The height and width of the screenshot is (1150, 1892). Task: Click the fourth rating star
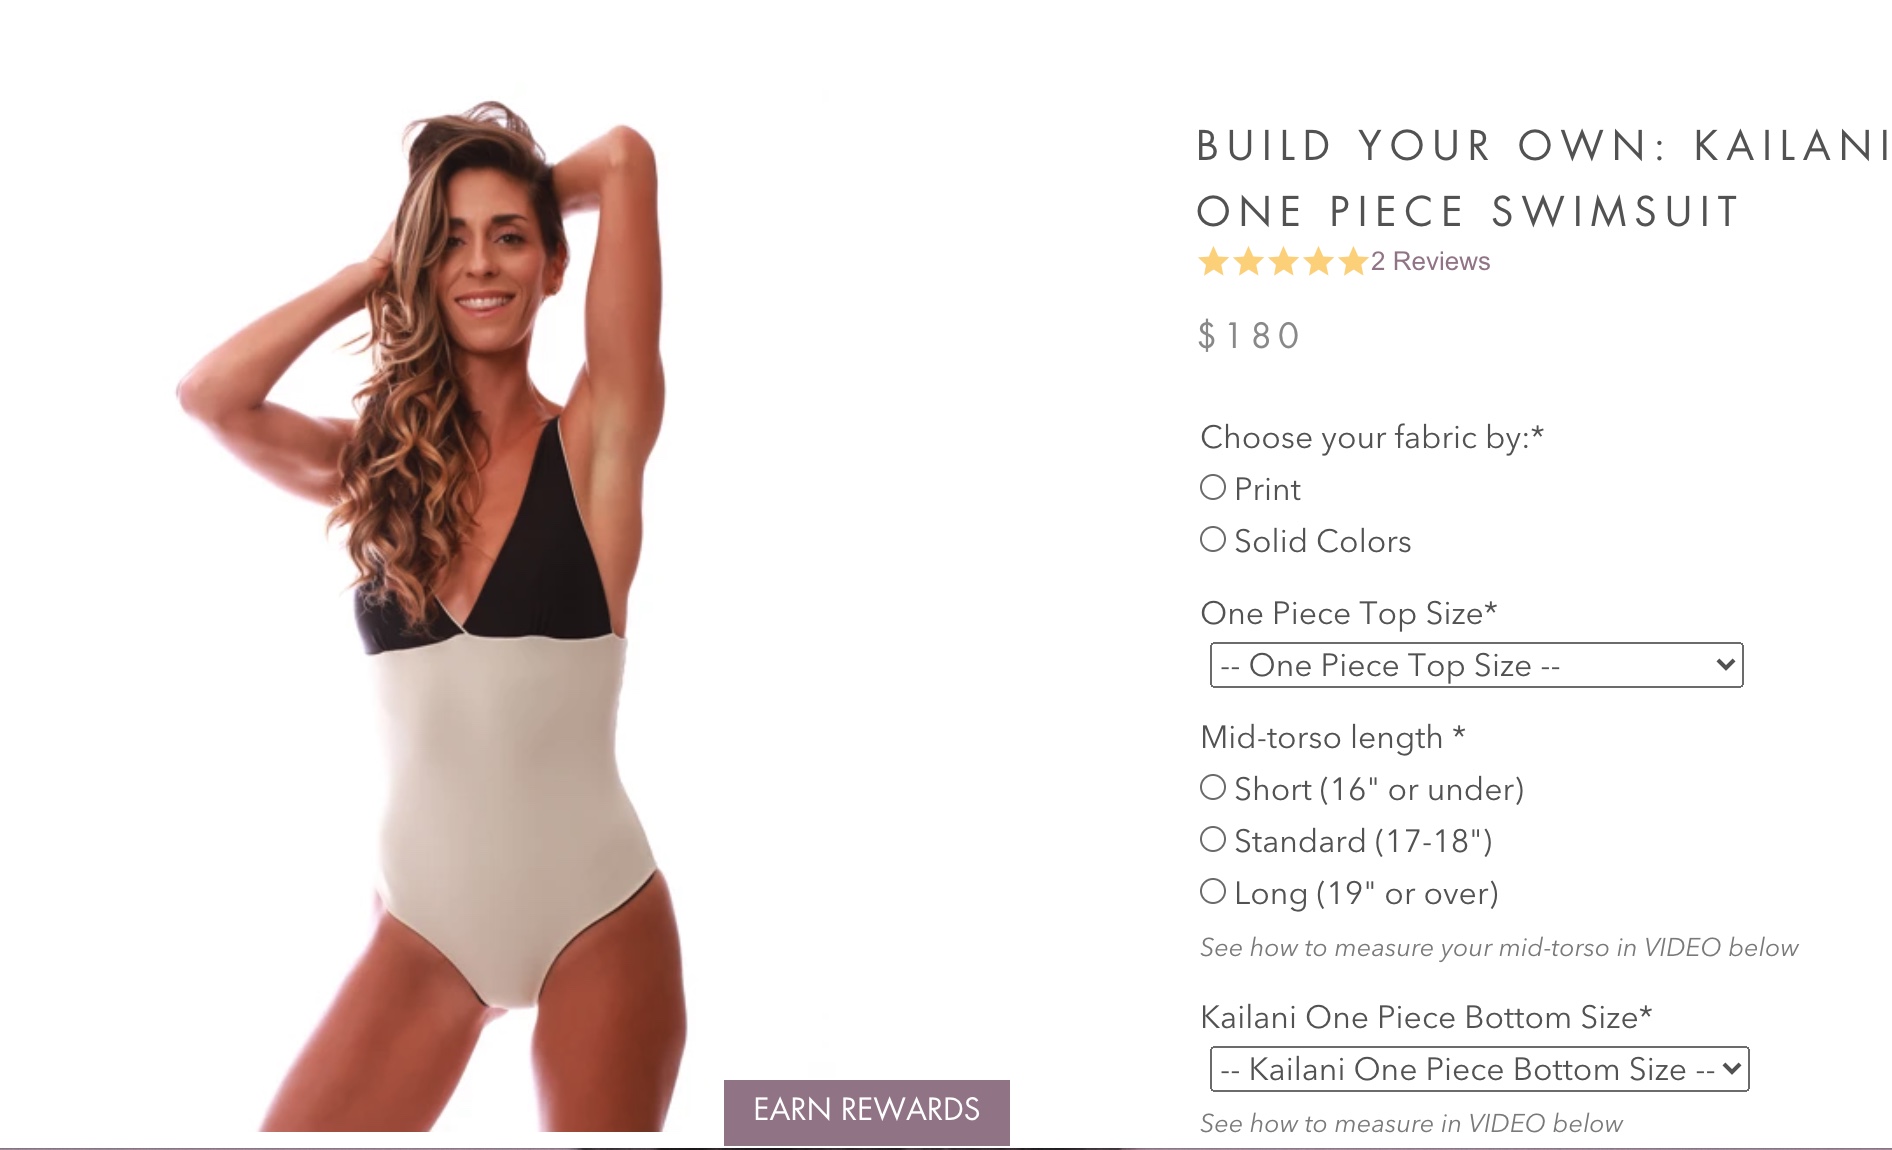1319,262
